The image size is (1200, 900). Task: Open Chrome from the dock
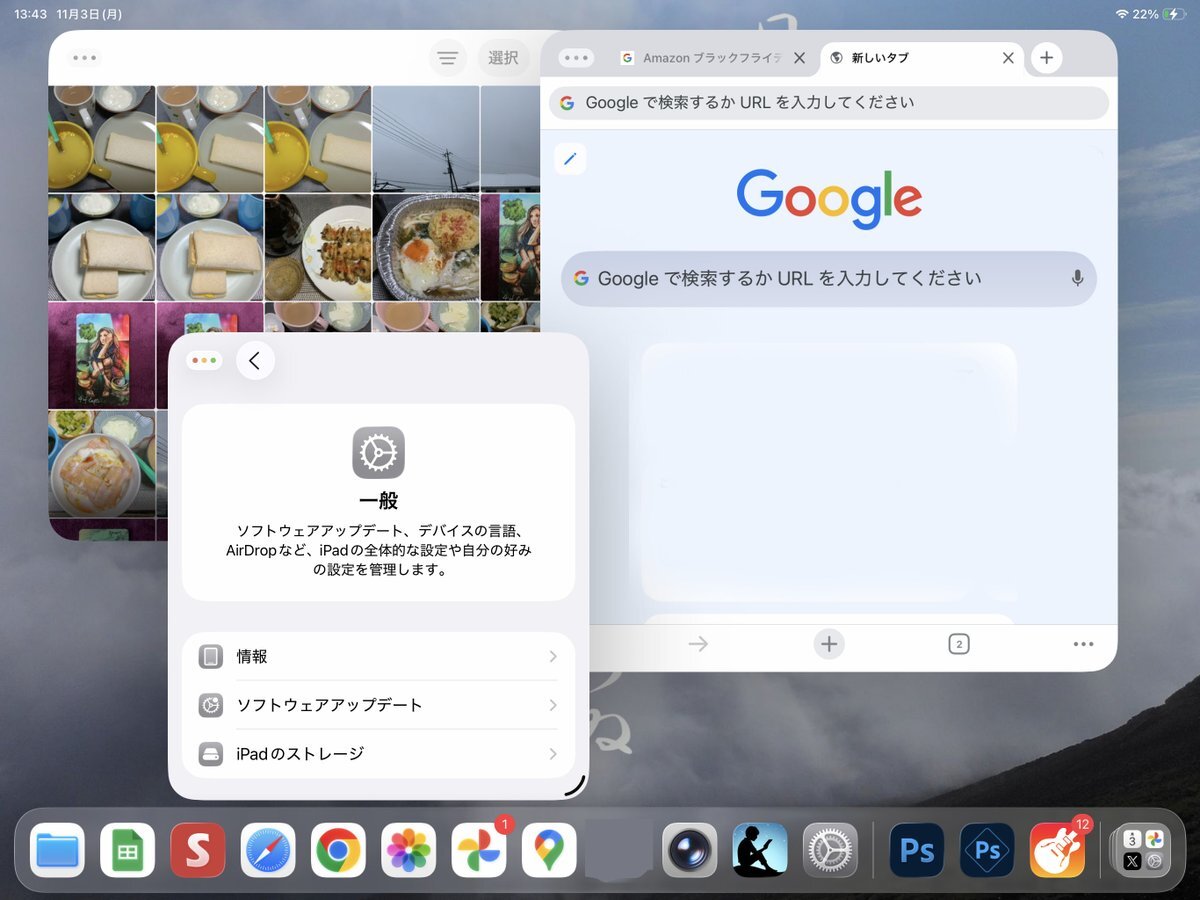tap(338, 850)
